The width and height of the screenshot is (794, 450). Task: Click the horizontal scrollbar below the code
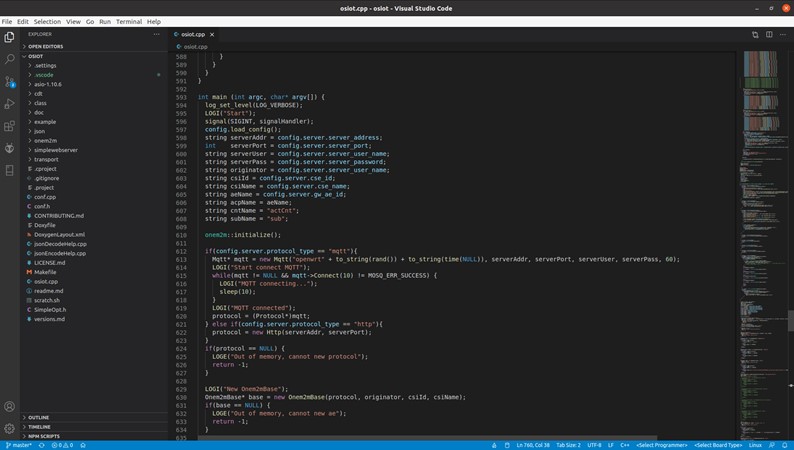pyautogui.click(x=427, y=437)
